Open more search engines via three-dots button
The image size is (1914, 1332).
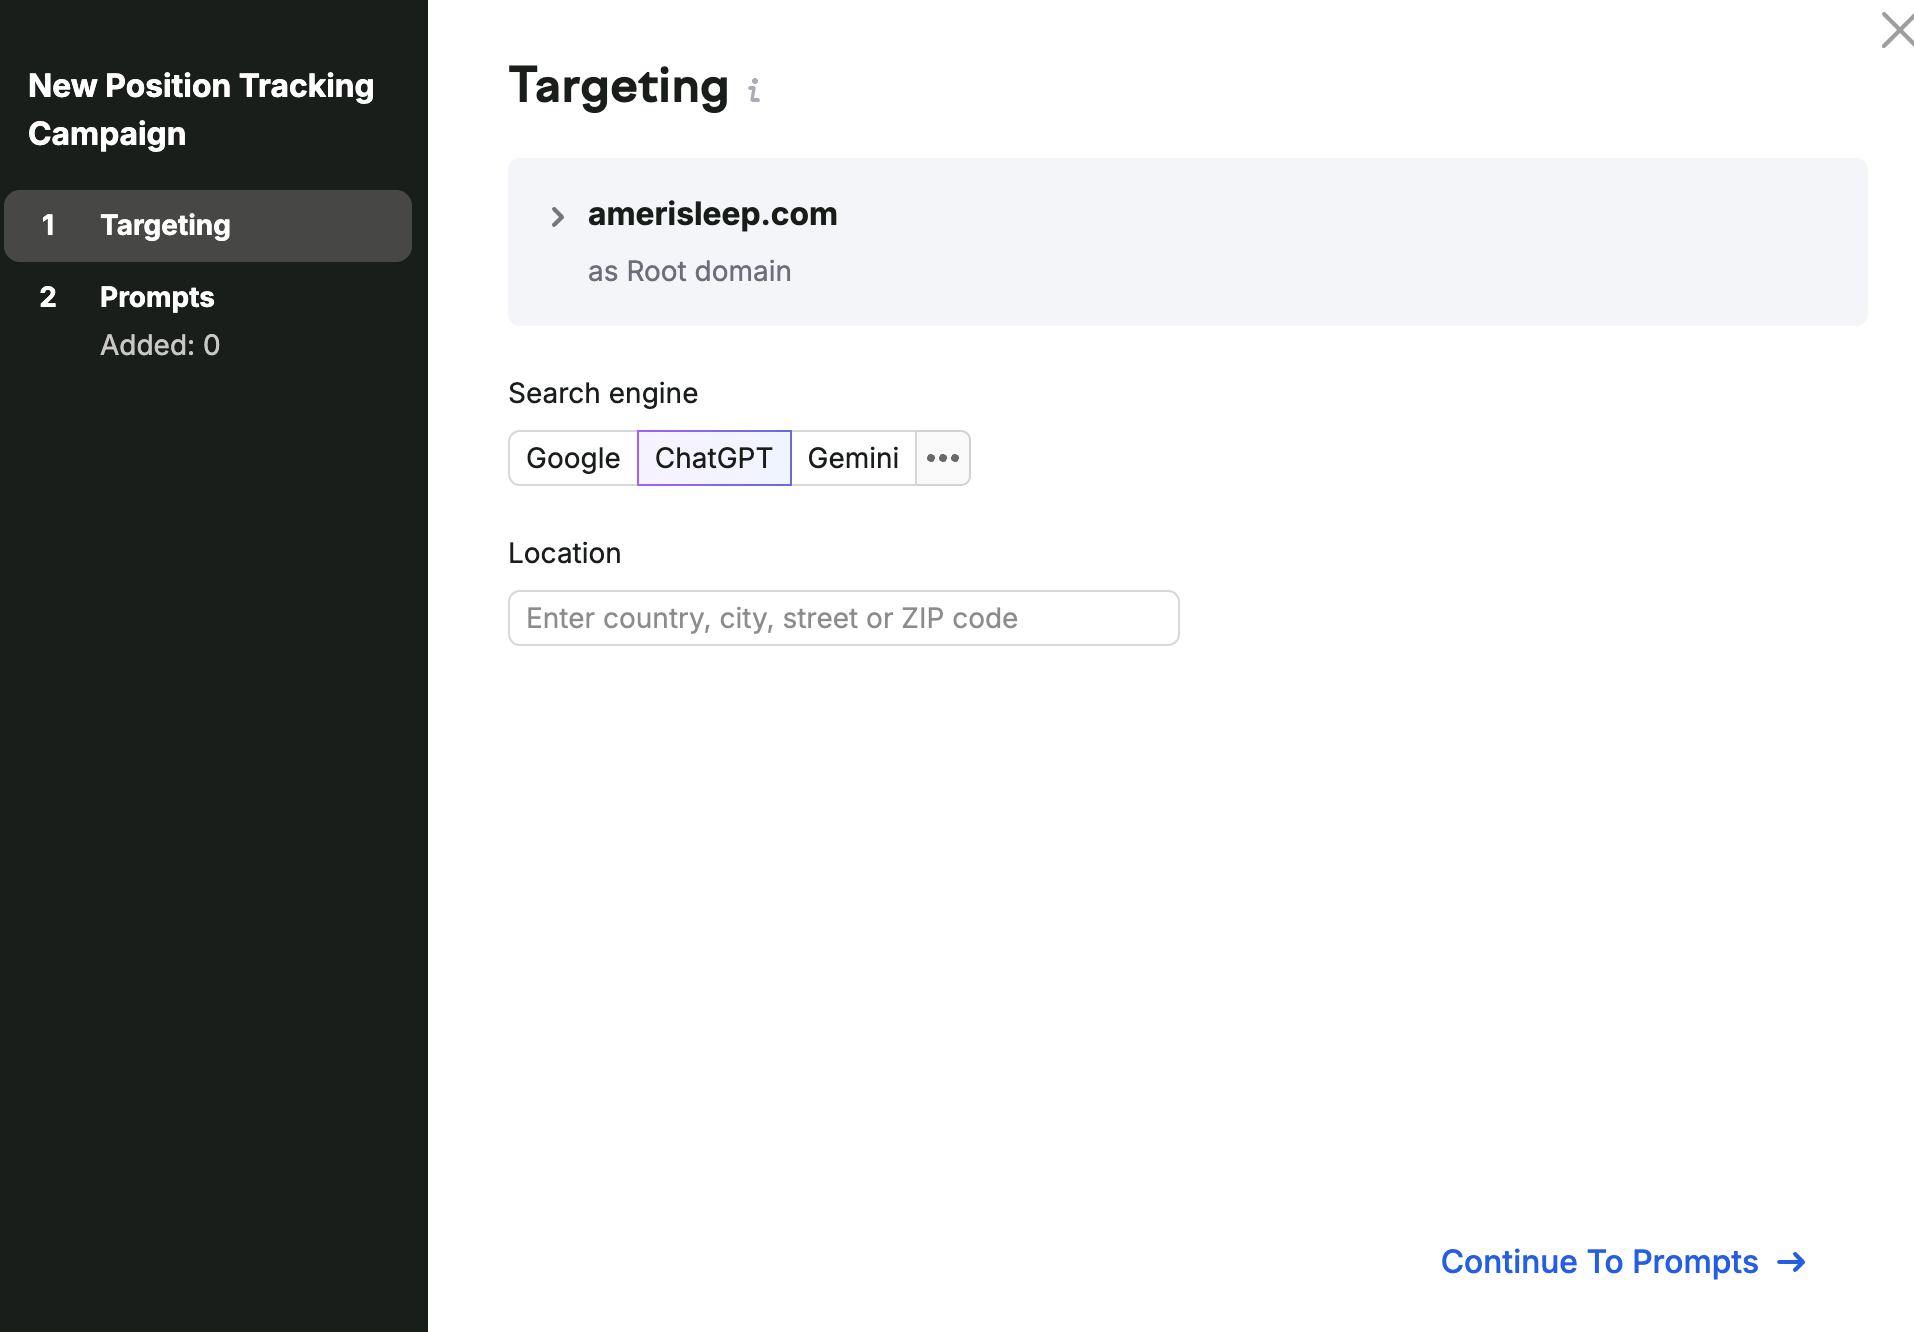click(943, 458)
